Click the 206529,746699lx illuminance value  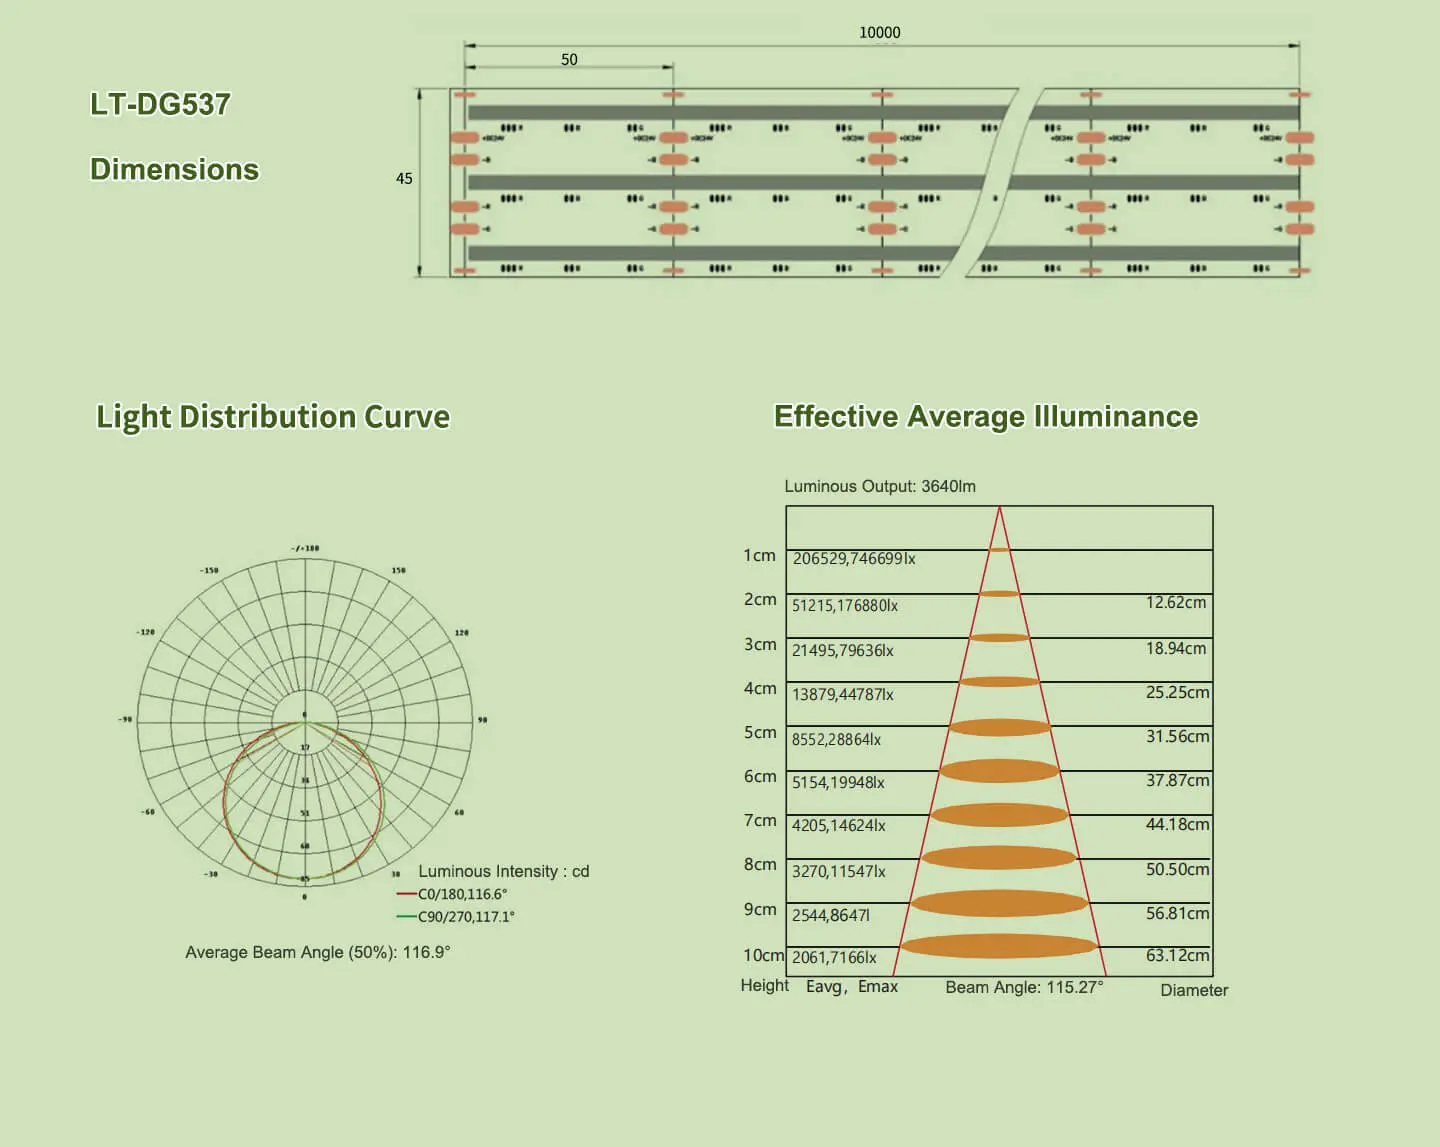tap(854, 558)
